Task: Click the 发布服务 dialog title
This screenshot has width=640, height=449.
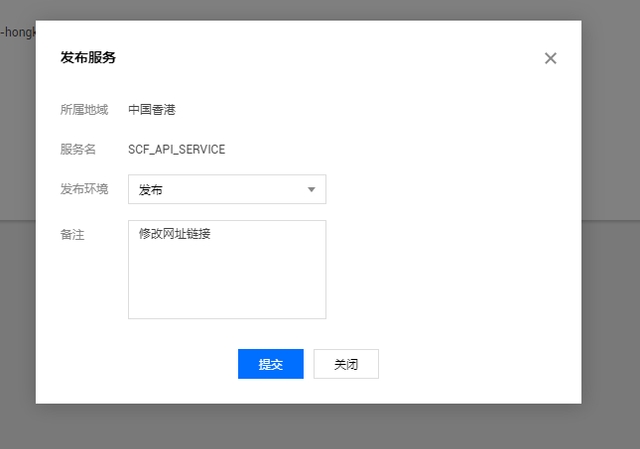Action: 88,58
